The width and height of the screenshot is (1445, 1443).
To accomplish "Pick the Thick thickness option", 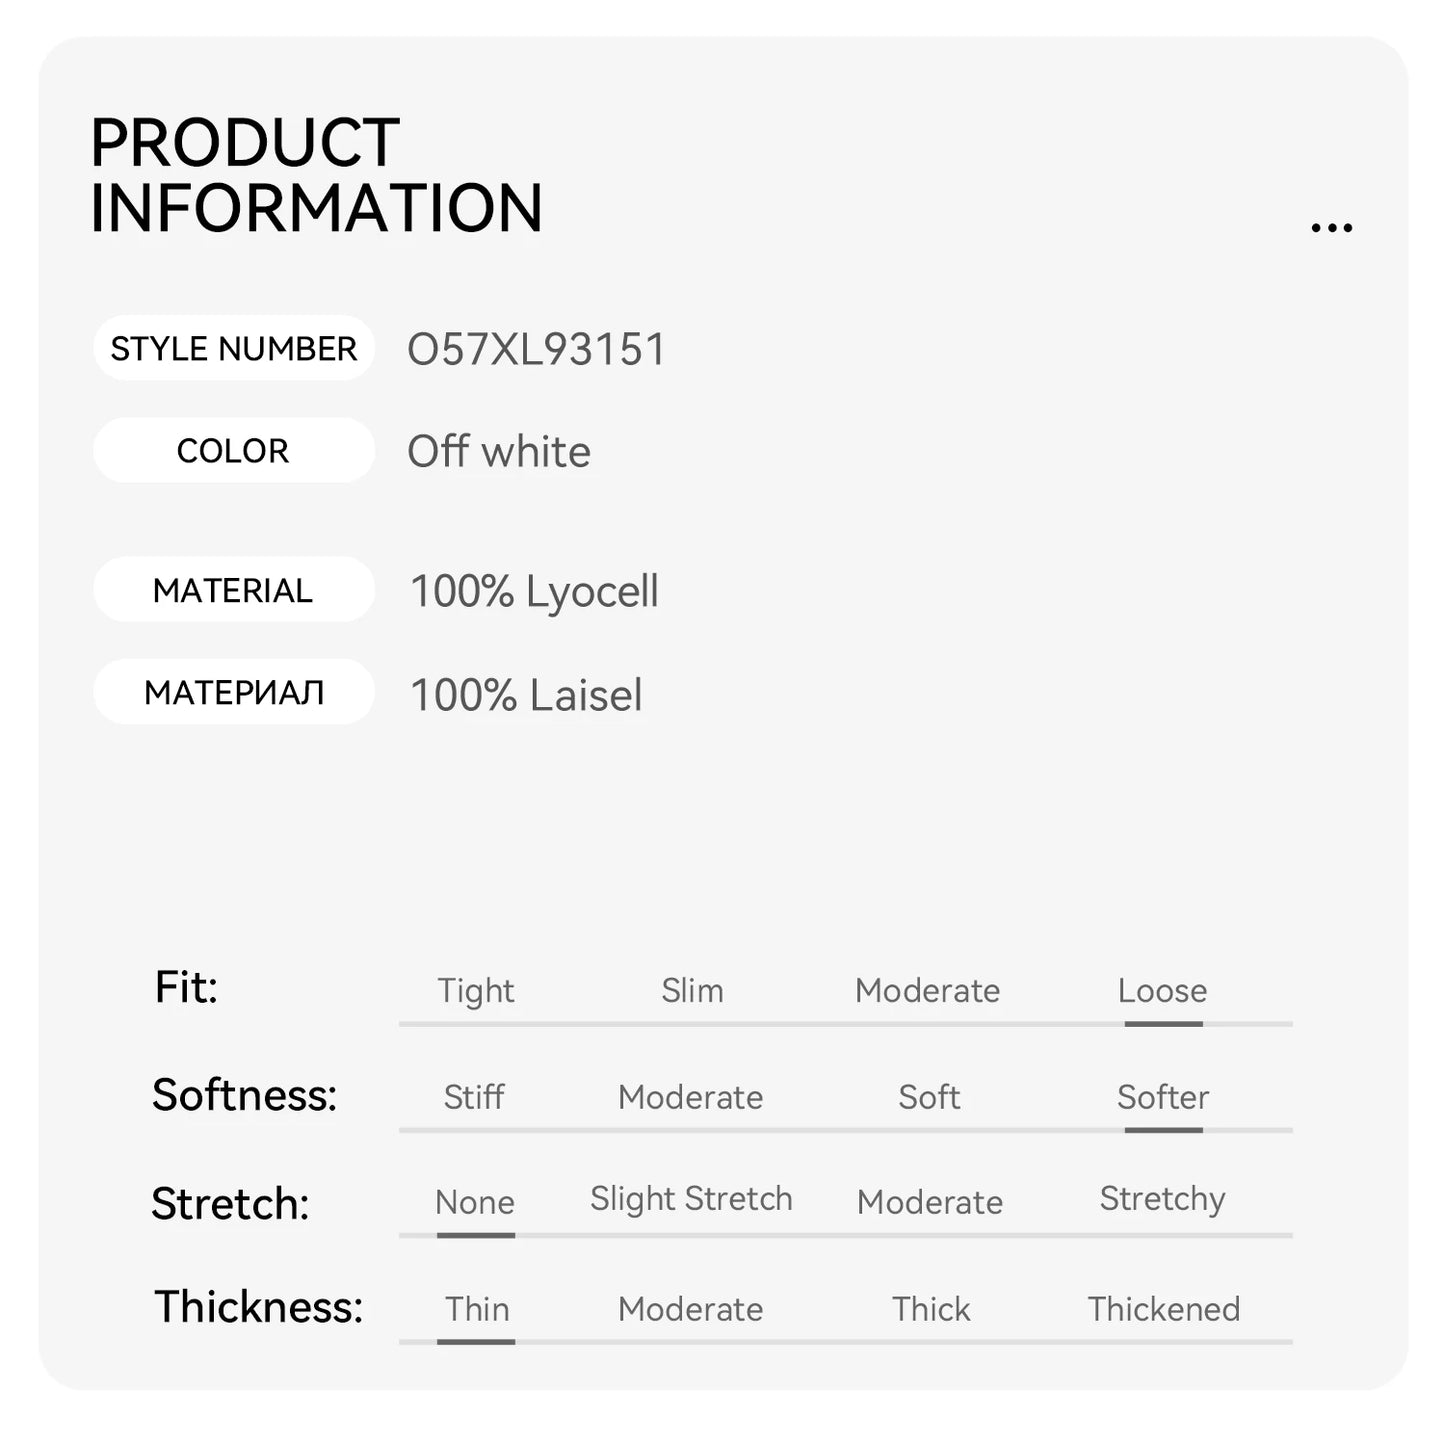I will (931, 1309).
